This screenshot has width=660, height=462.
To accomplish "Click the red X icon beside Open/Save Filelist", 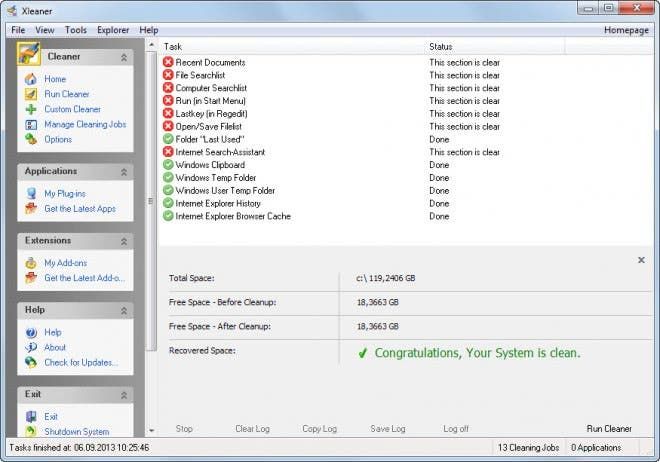I will (168, 126).
